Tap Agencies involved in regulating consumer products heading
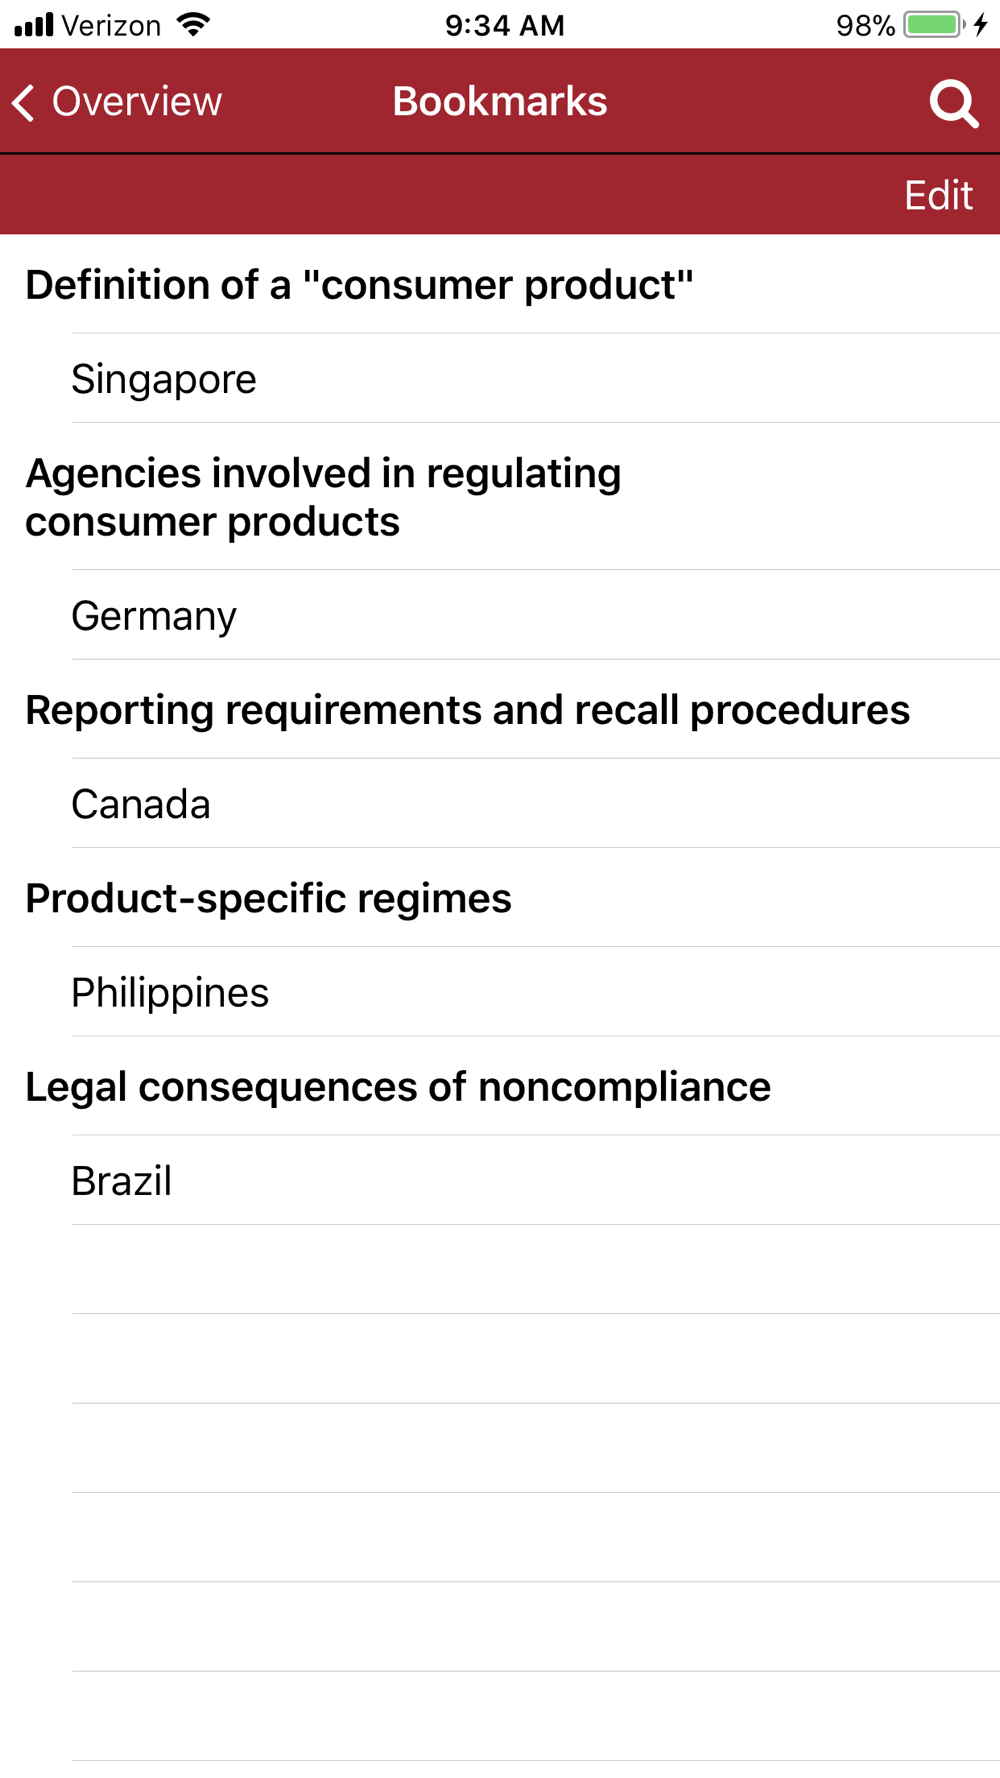This screenshot has width=1000, height=1778. (323, 497)
